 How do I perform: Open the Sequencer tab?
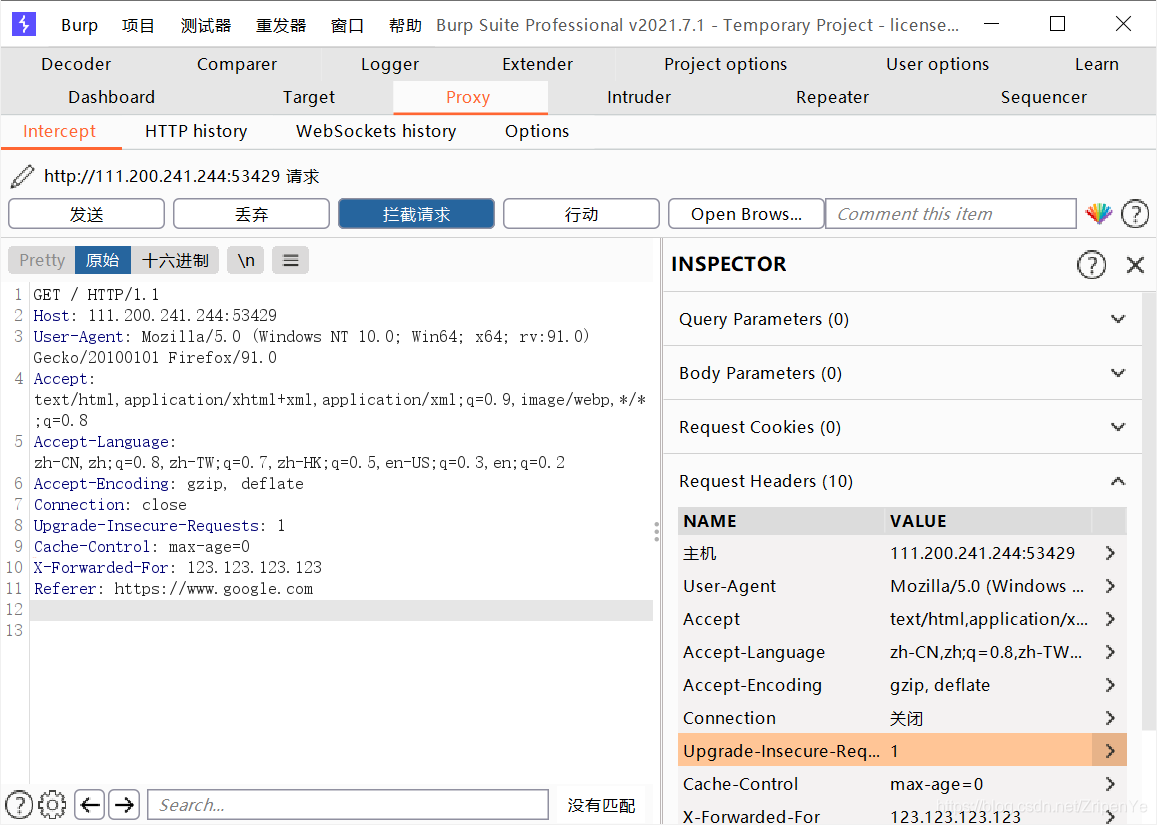tap(1043, 97)
